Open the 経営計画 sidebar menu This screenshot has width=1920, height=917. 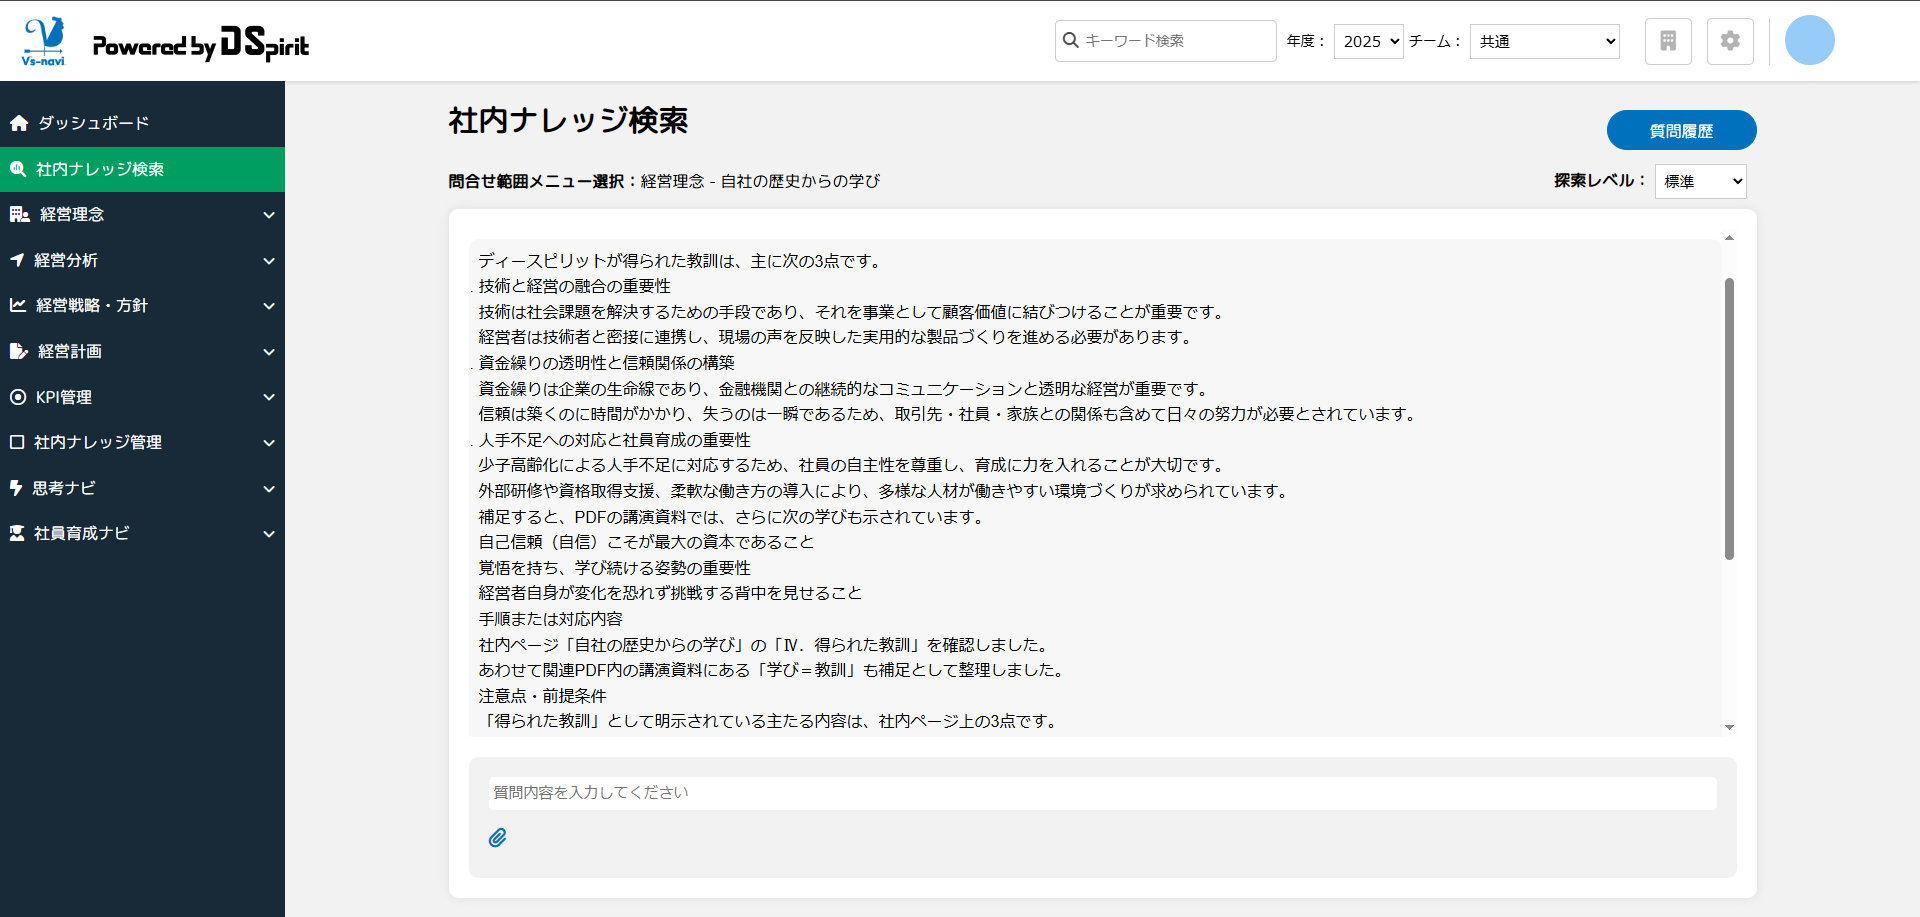[x=142, y=351]
